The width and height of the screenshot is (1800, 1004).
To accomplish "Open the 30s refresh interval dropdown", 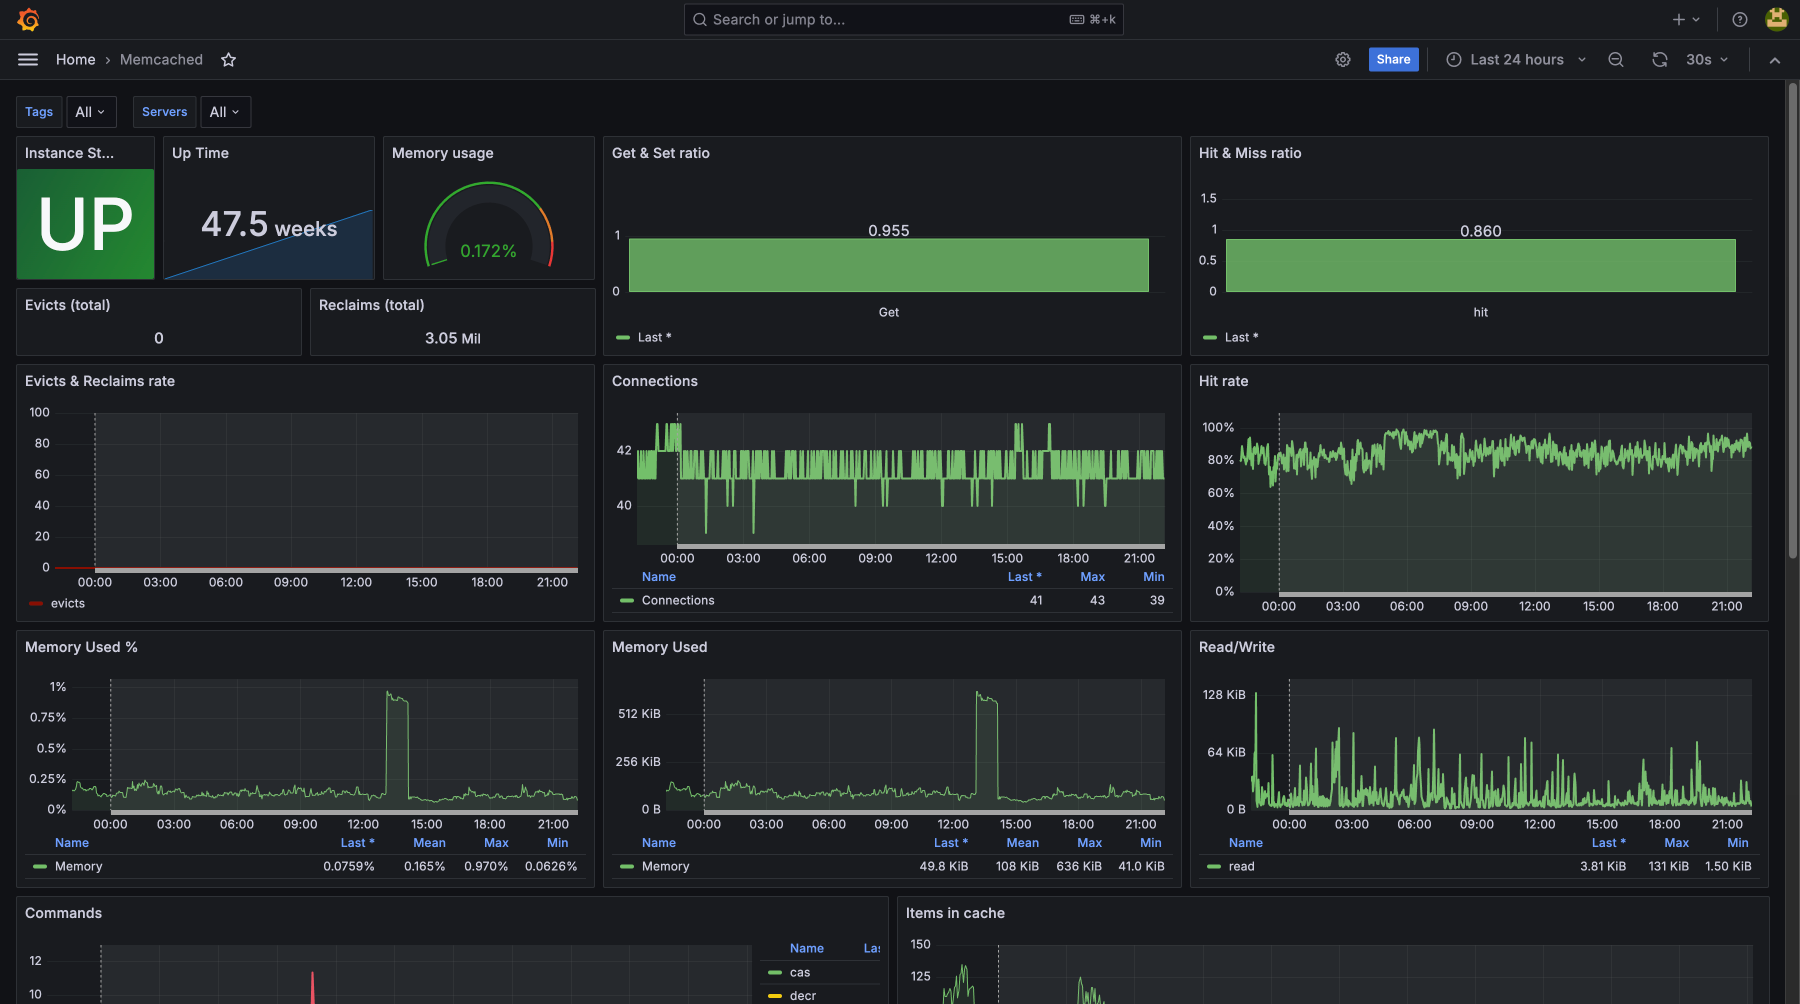I will [1707, 60].
